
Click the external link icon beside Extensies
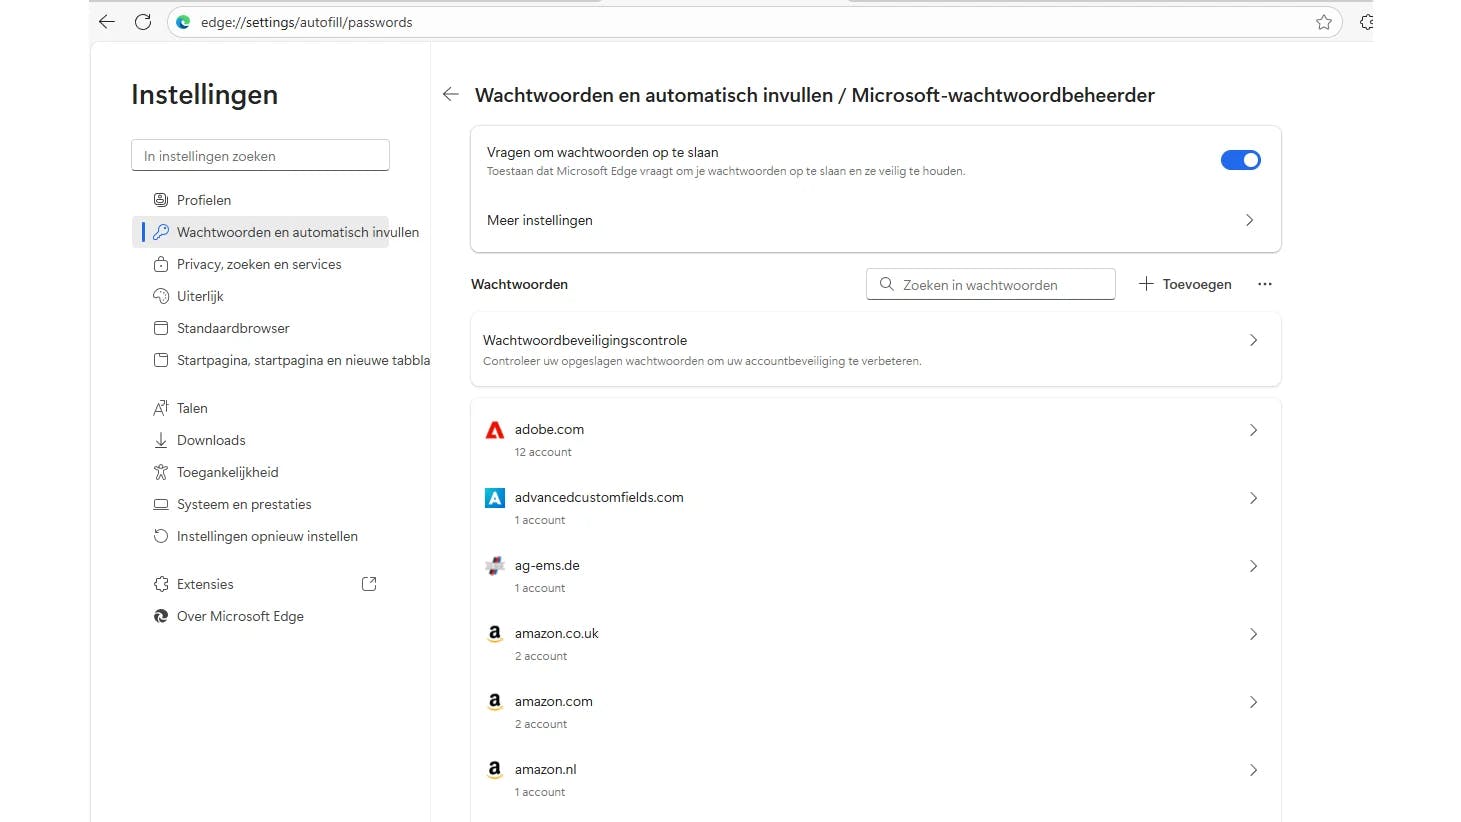[x=369, y=584]
